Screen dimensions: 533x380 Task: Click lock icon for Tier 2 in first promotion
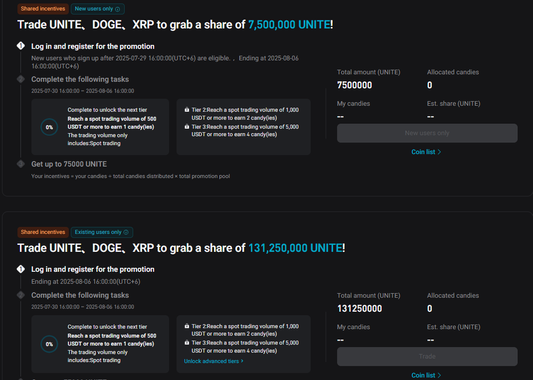187,110
